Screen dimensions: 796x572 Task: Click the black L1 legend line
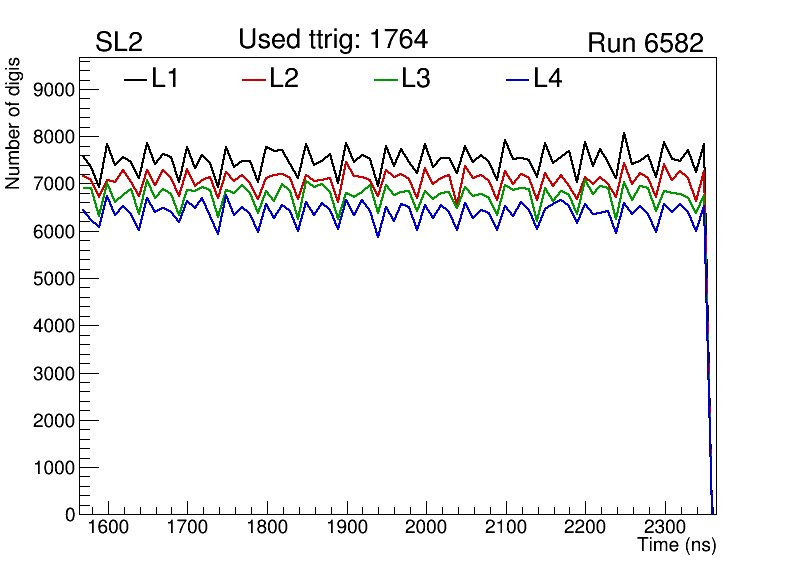pos(135,79)
